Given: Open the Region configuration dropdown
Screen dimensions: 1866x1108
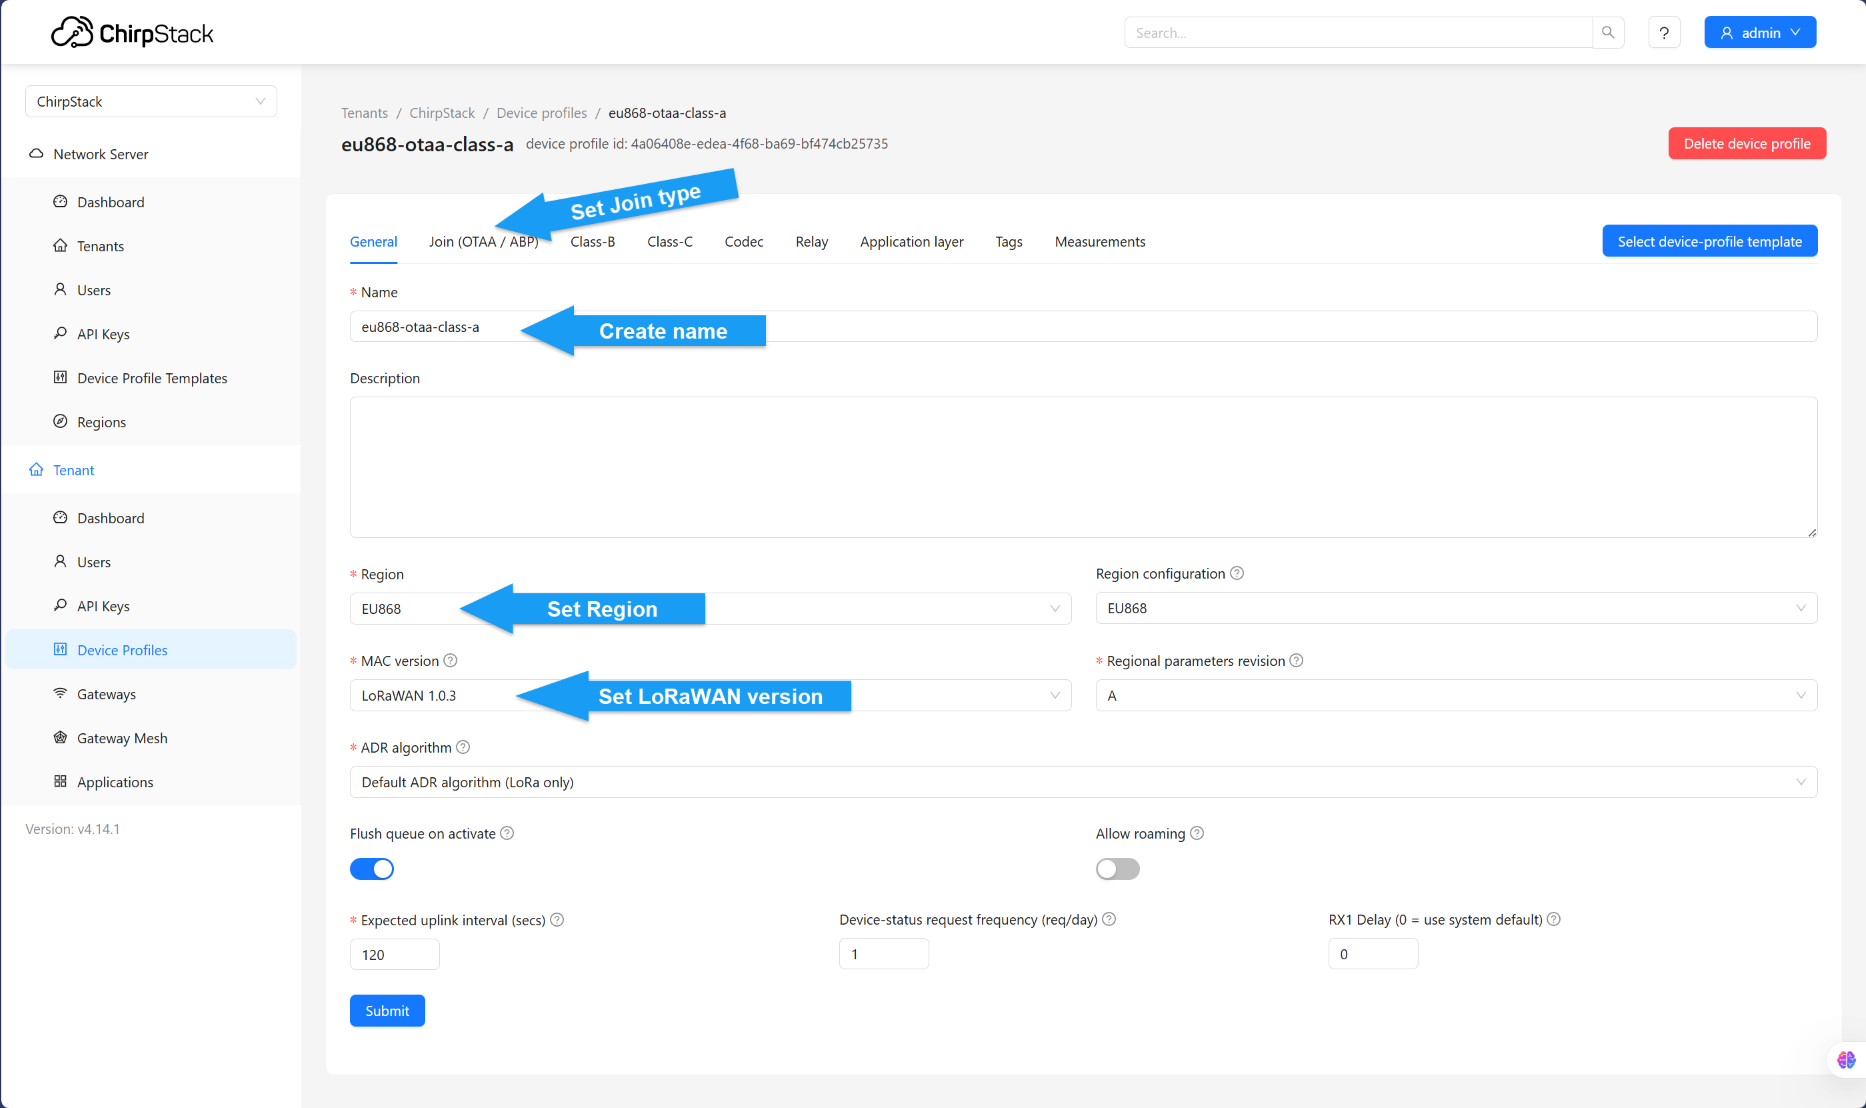Looking at the screenshot, I should click(1456, 608).
